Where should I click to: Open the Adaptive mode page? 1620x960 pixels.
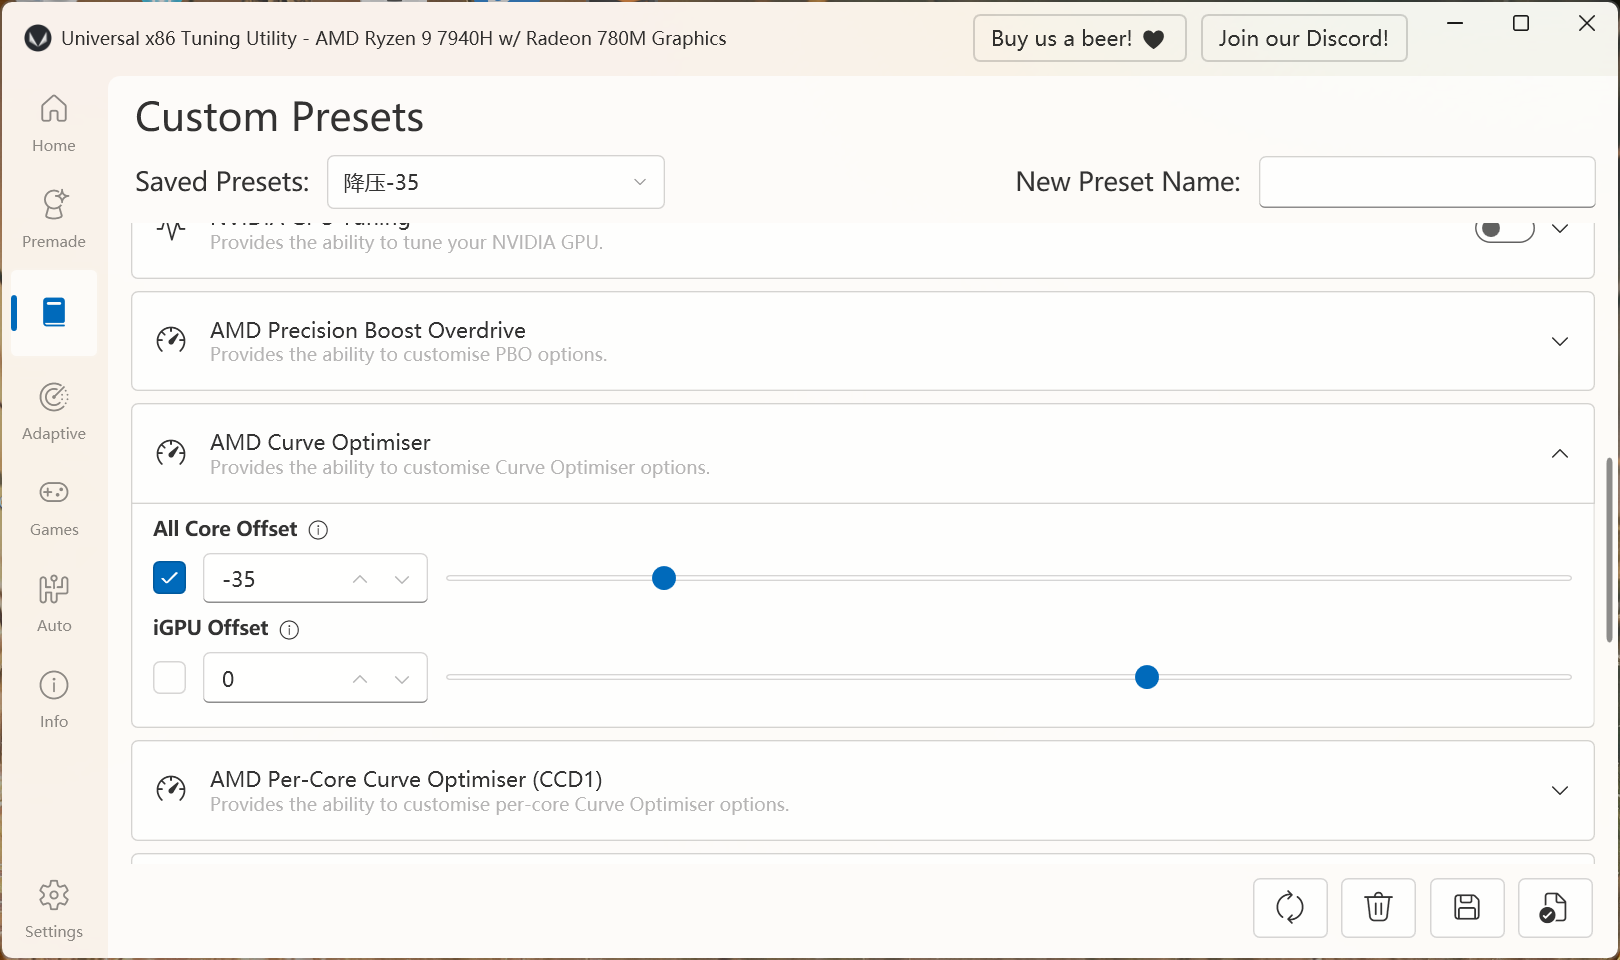pos(54,411)
